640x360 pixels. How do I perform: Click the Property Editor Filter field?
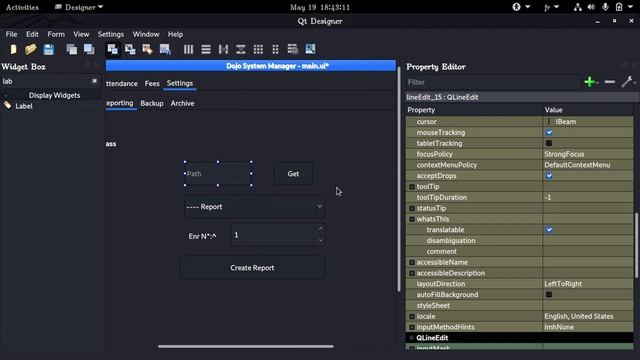point(492,82)
